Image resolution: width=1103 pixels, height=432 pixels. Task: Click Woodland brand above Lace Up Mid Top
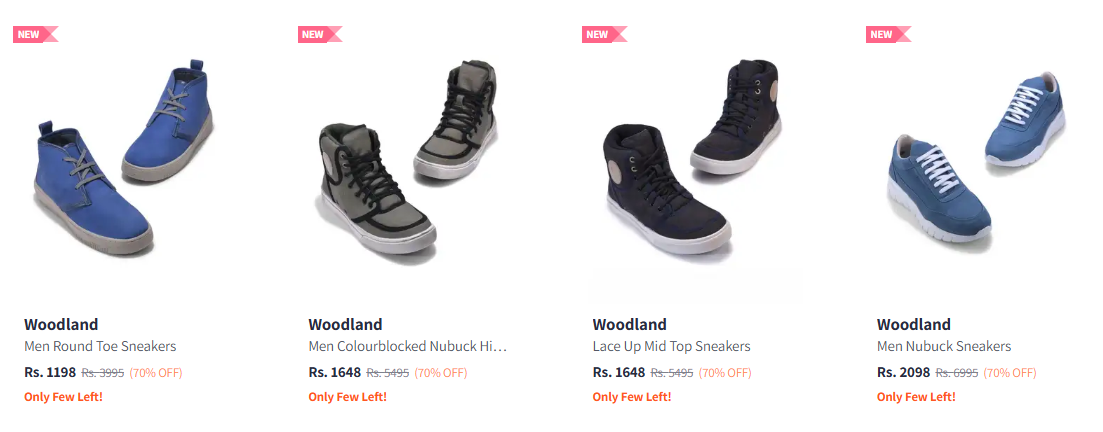(629, 324)
